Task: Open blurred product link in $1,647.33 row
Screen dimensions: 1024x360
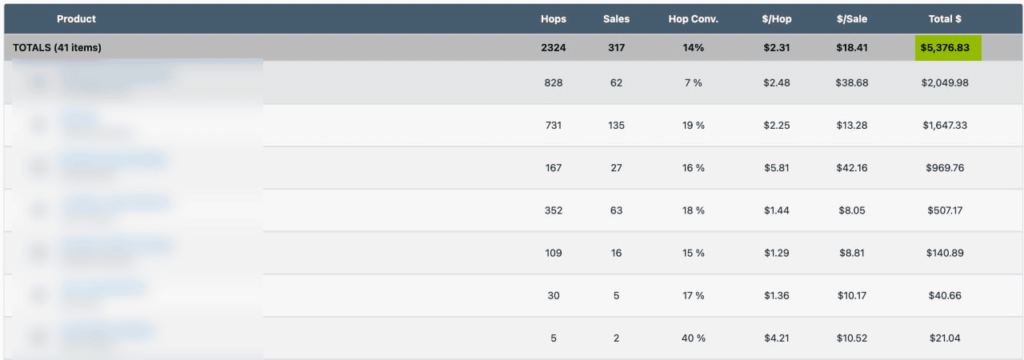Action: (80, 119)
